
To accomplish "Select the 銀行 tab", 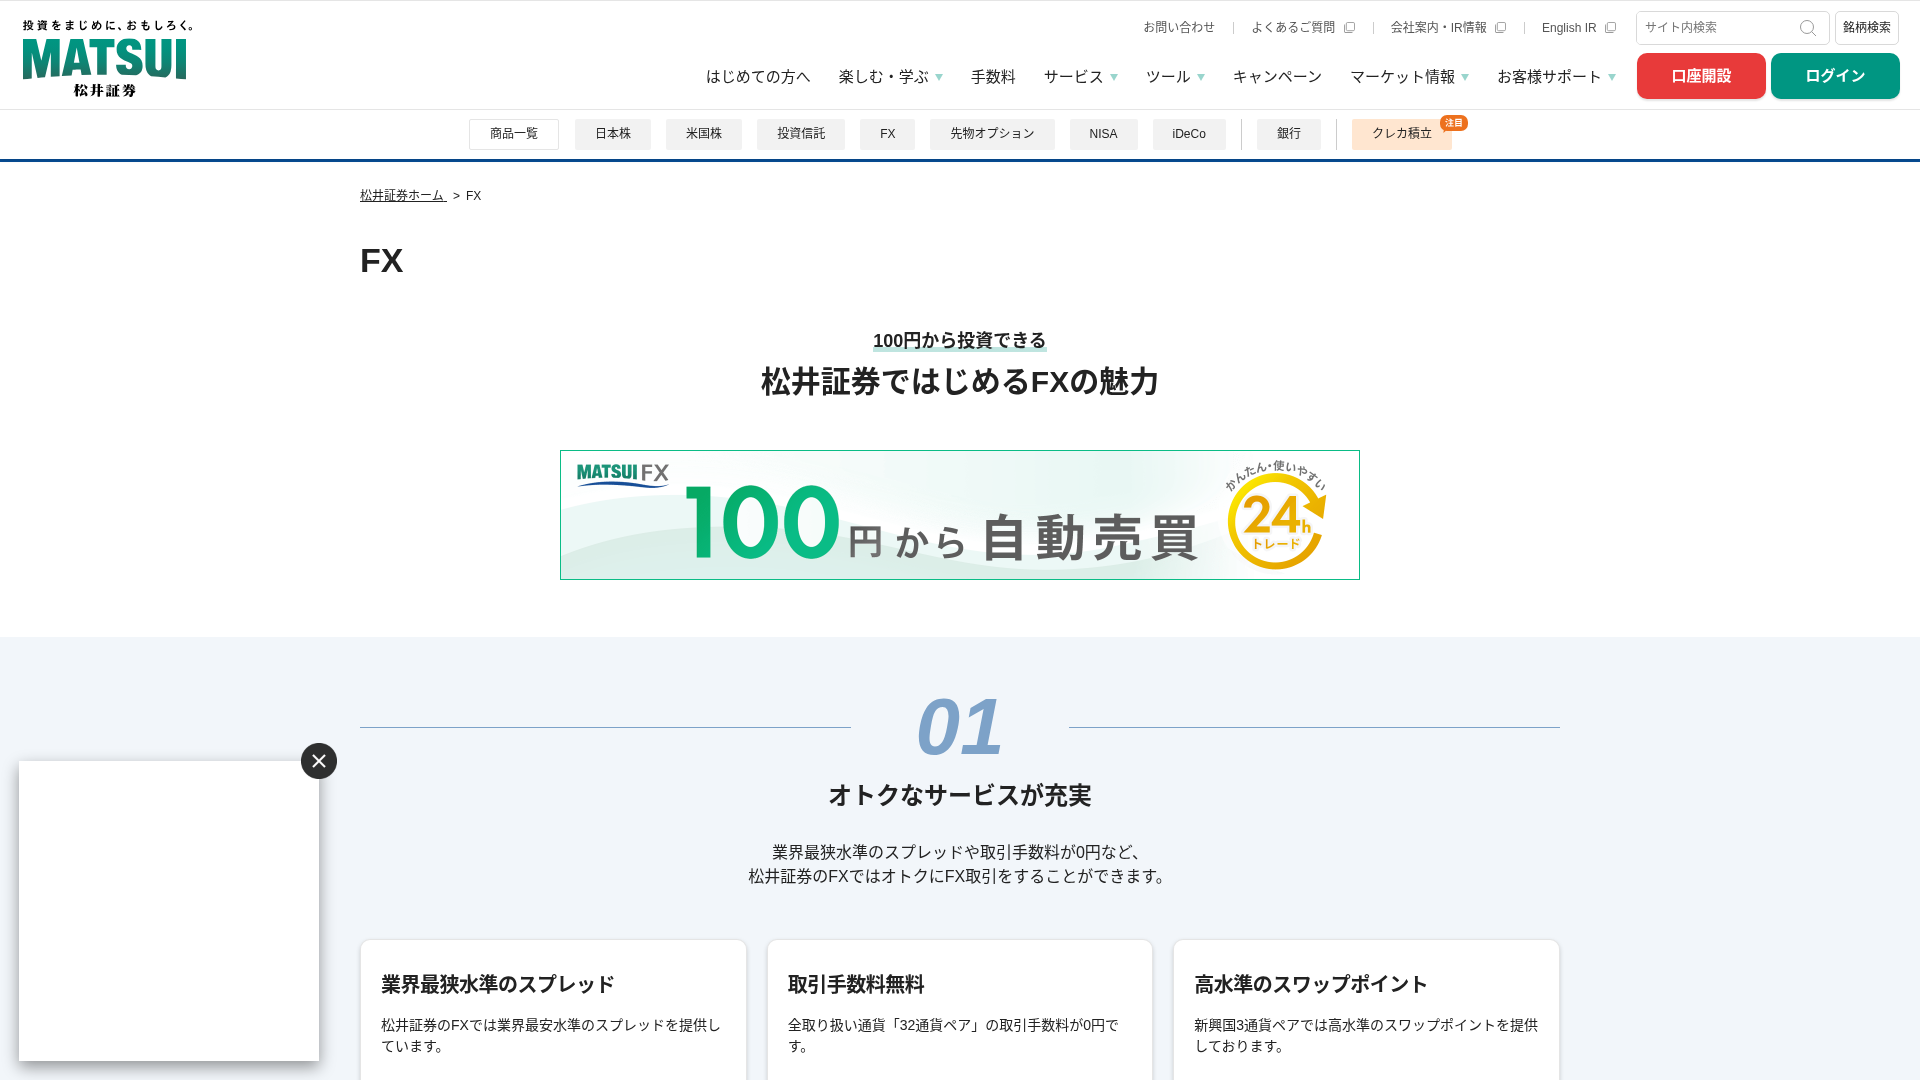I will [1289, 134].
